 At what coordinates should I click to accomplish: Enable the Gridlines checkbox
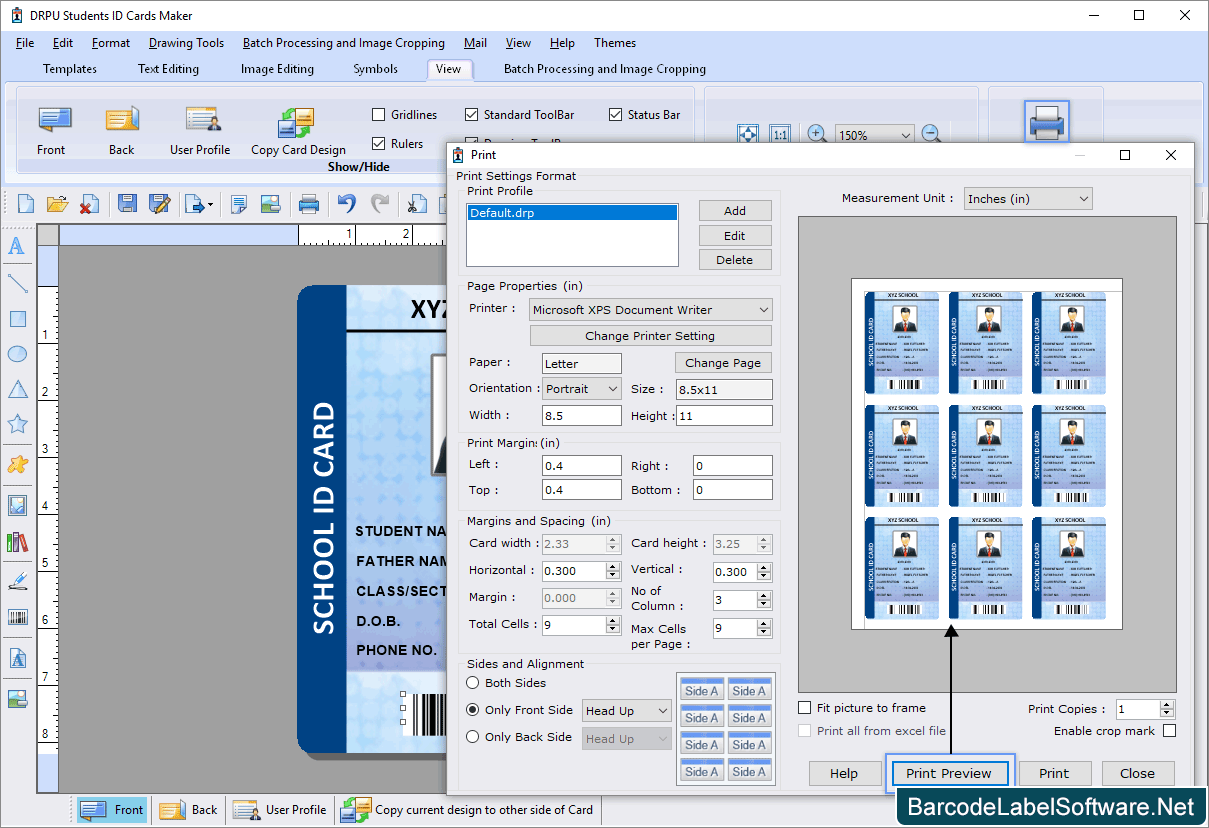point(378,114)
